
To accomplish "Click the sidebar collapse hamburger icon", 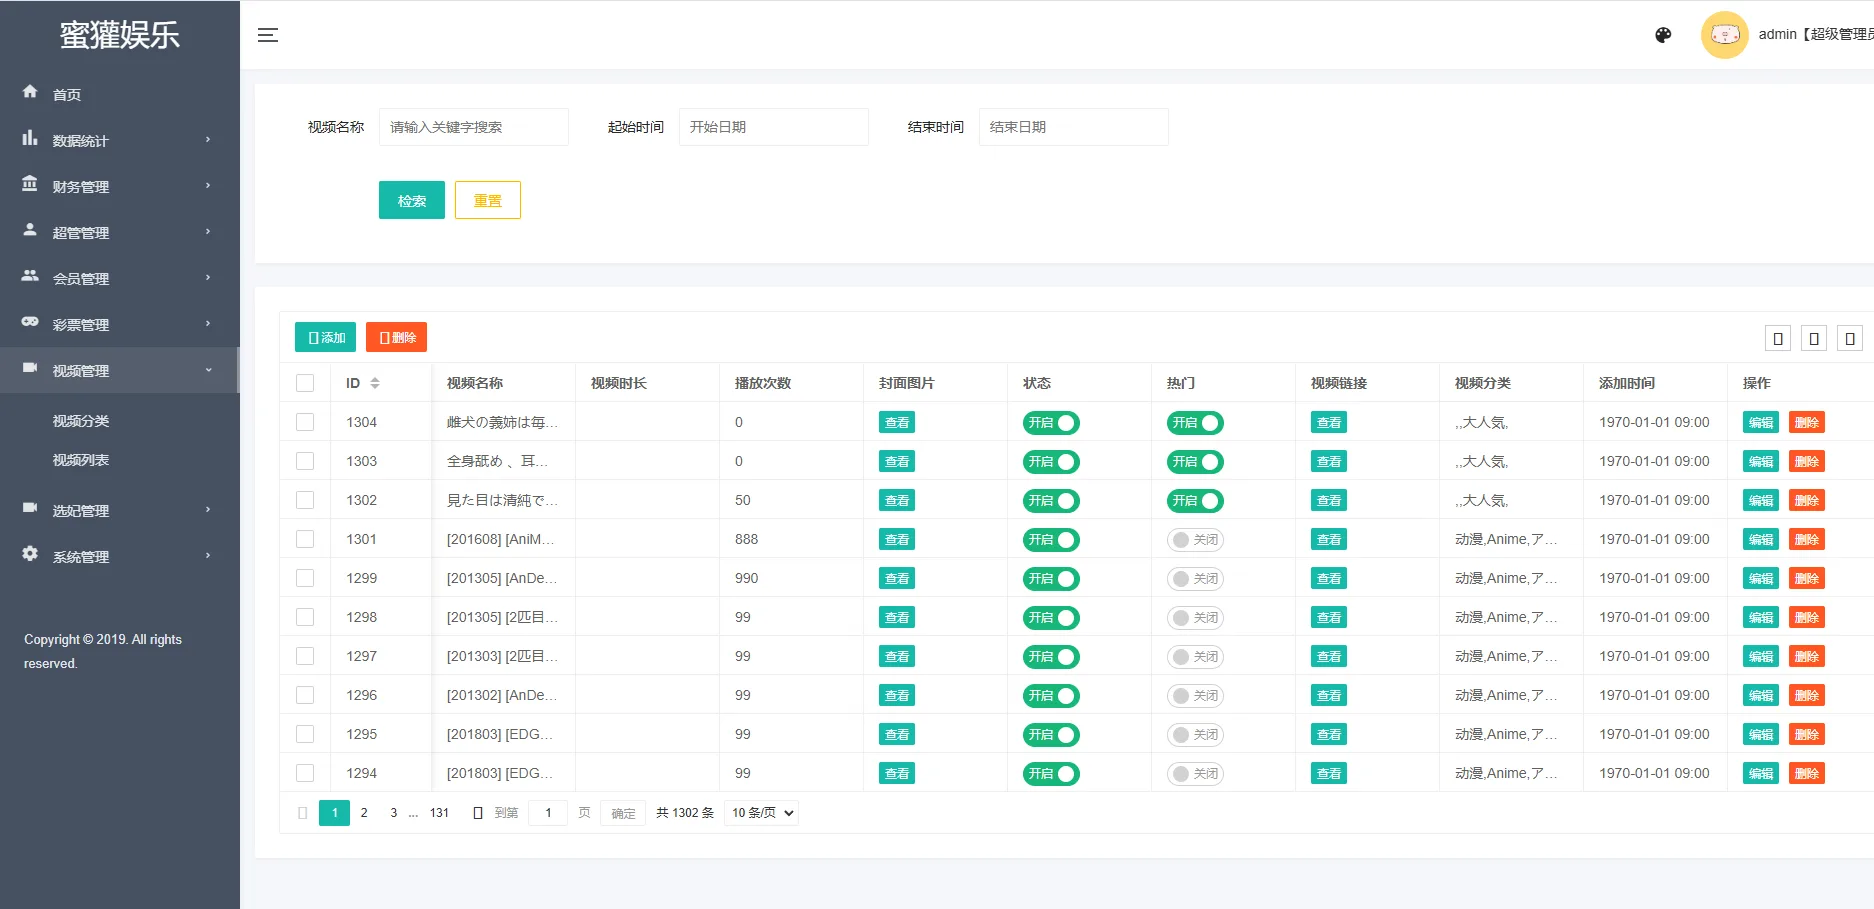I will [267, 35].
